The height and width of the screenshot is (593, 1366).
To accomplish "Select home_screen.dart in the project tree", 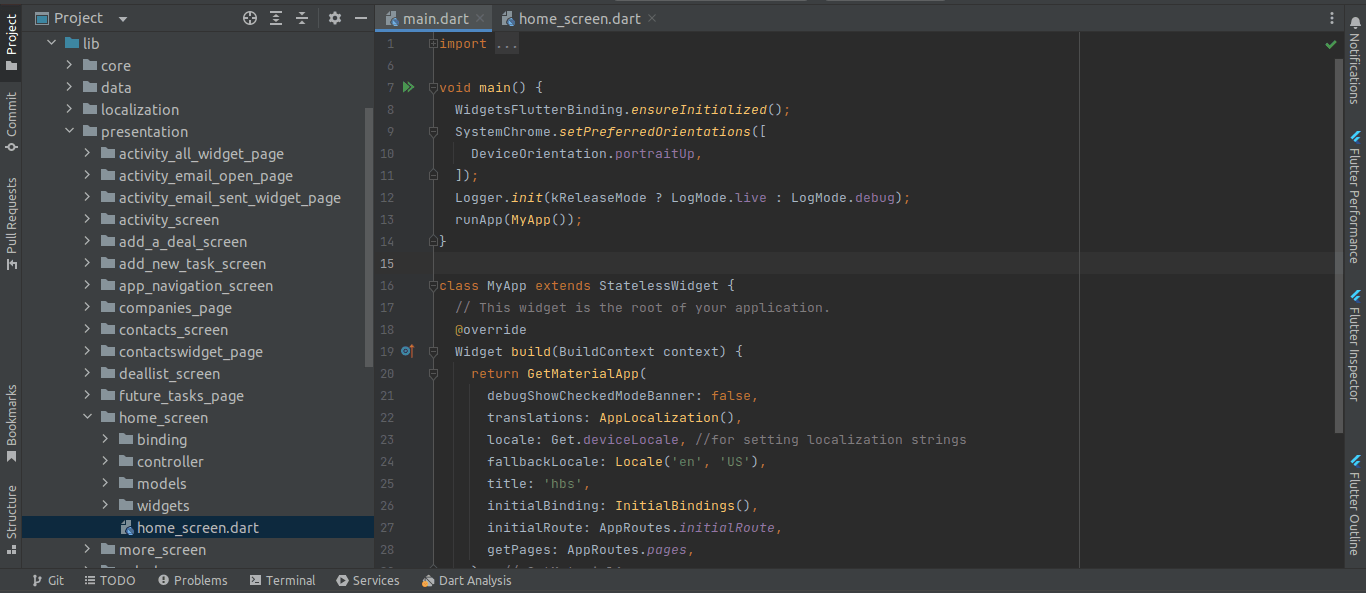I will (x=197, y=527).
